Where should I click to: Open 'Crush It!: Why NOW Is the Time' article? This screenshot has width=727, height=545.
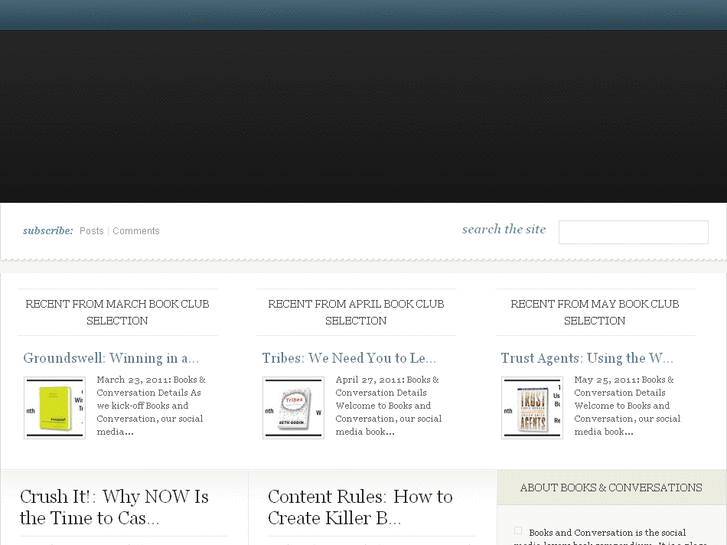coord(114,507)
